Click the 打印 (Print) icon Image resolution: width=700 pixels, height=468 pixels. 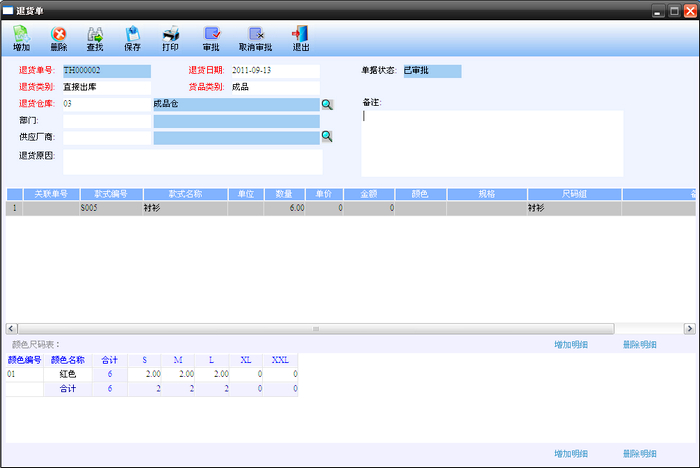[171, 38]
